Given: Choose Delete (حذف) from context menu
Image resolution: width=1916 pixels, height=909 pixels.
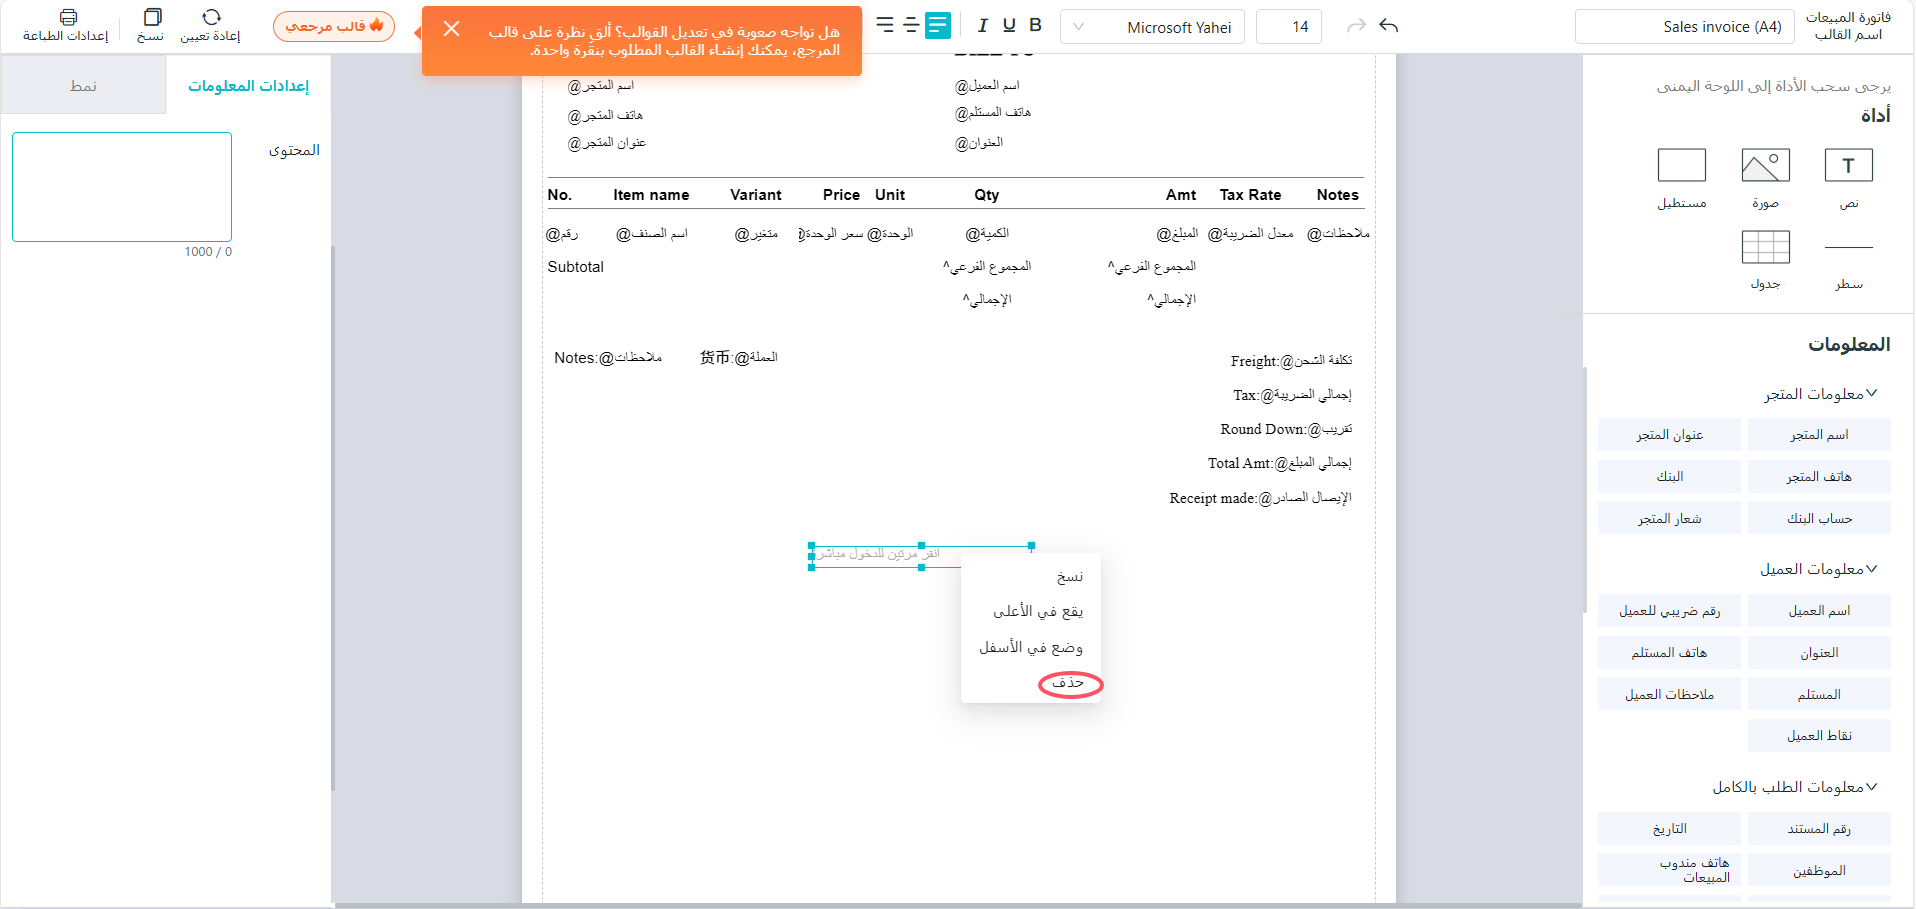Looking at the screenshot, I should (x=1068, y=683).
